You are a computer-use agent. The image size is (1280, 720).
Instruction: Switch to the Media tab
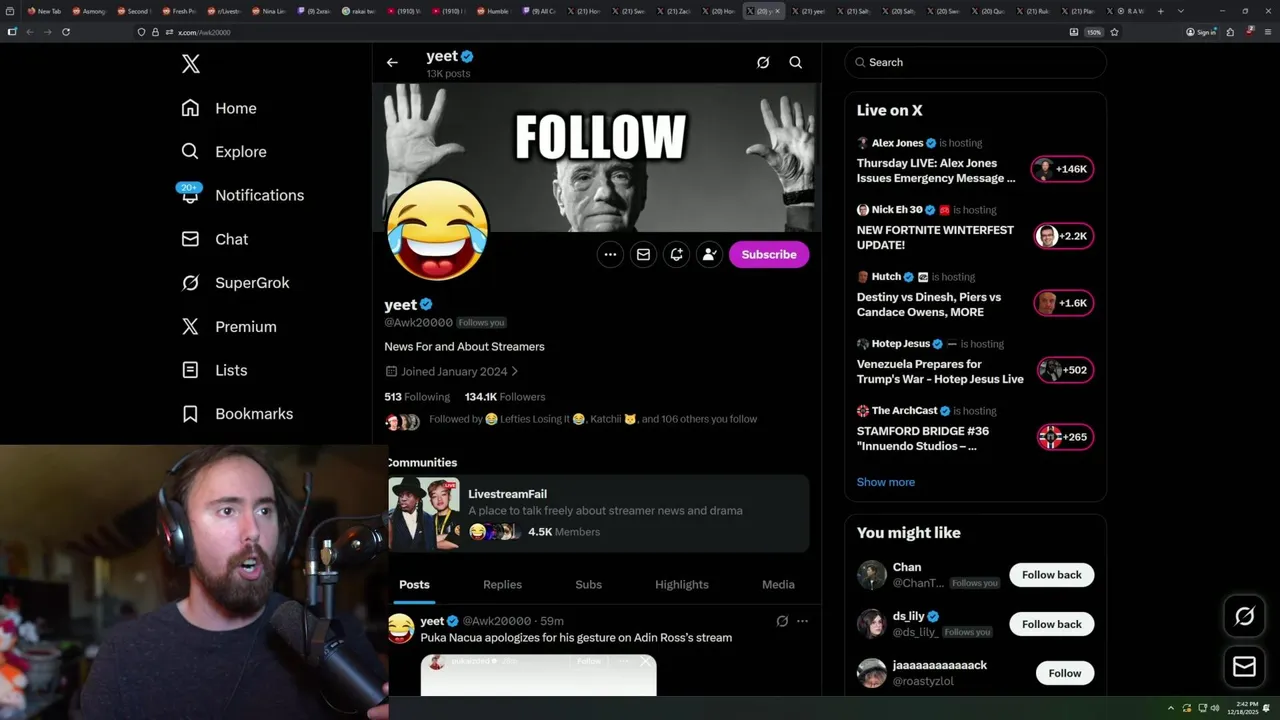778,585
